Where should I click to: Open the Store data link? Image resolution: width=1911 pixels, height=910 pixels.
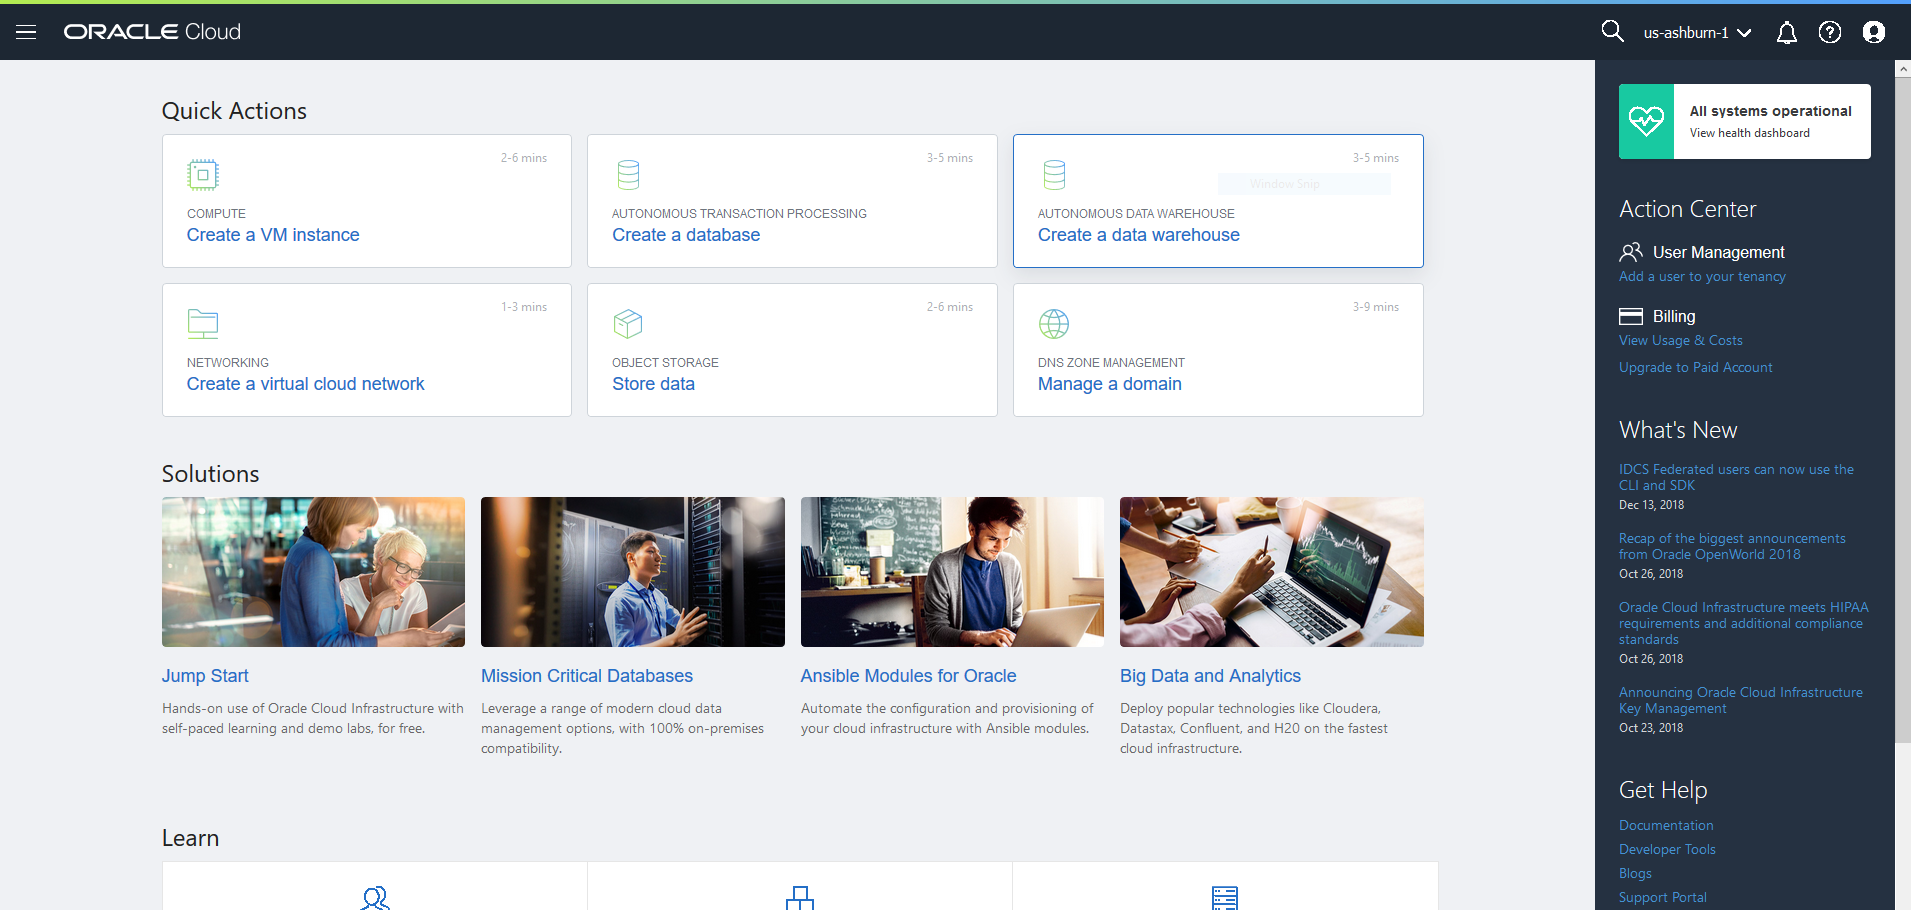click(653, 384)
